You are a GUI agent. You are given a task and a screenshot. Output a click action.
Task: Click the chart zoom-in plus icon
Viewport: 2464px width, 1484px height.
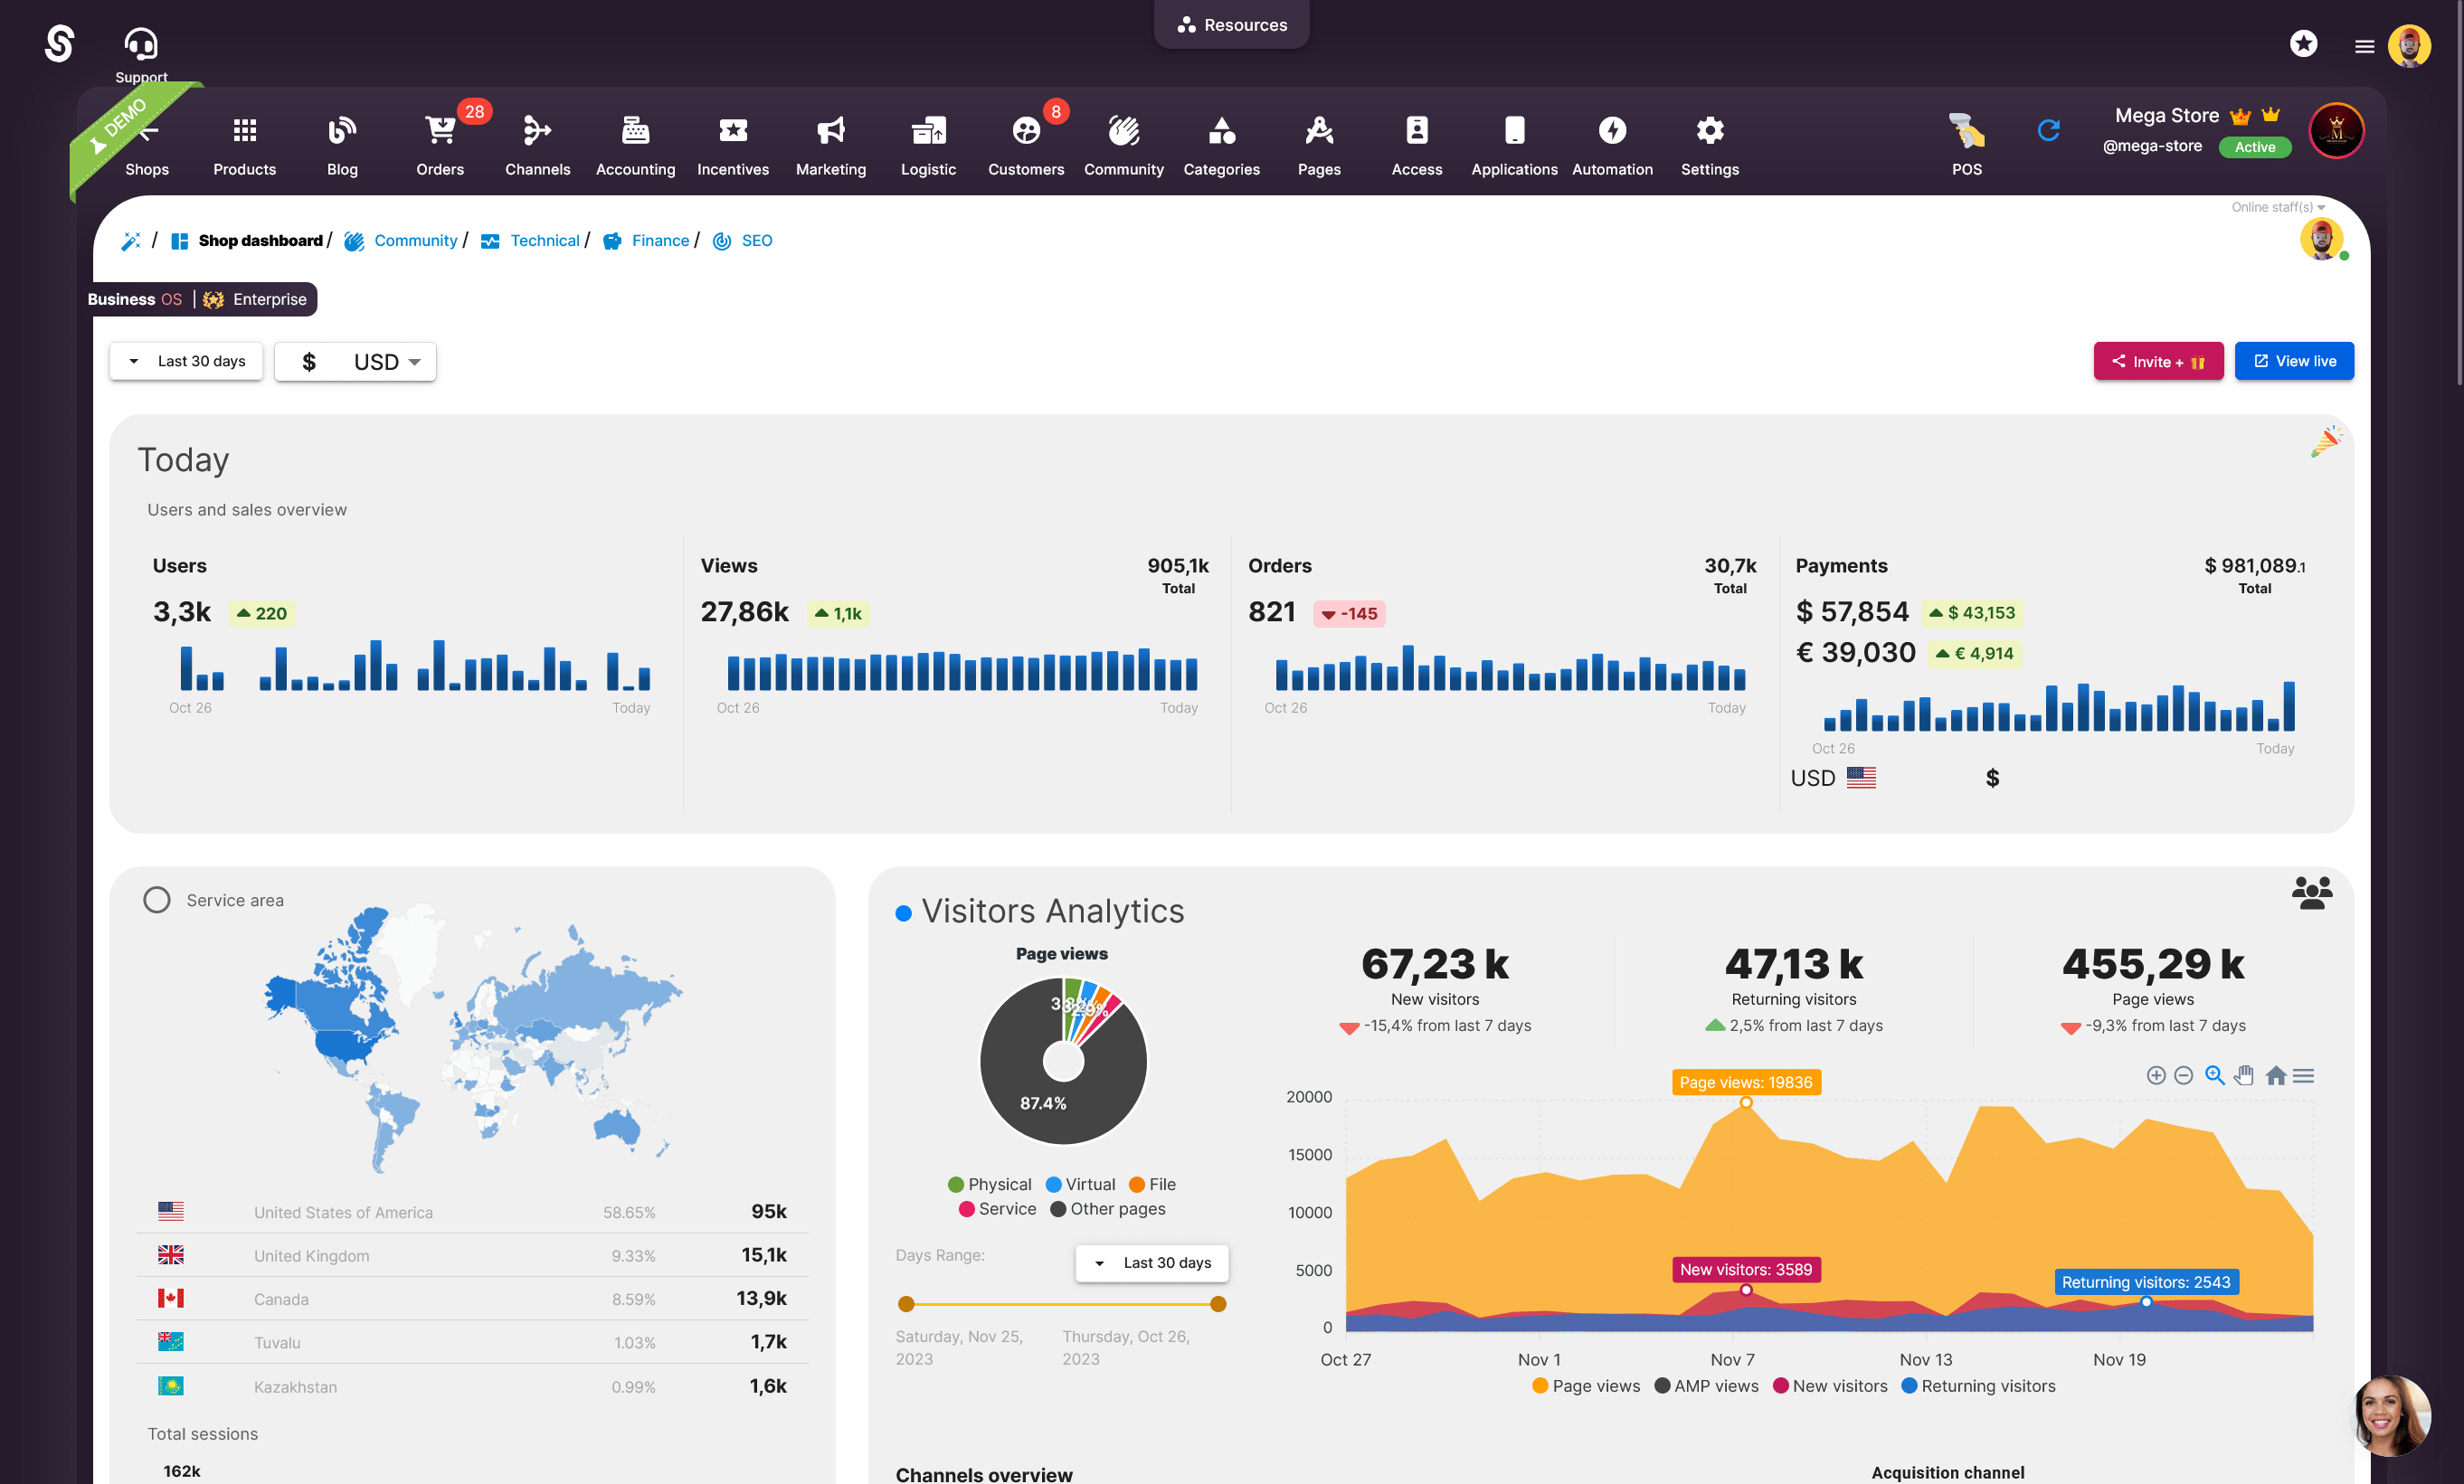click(x=2156, y=1076)
